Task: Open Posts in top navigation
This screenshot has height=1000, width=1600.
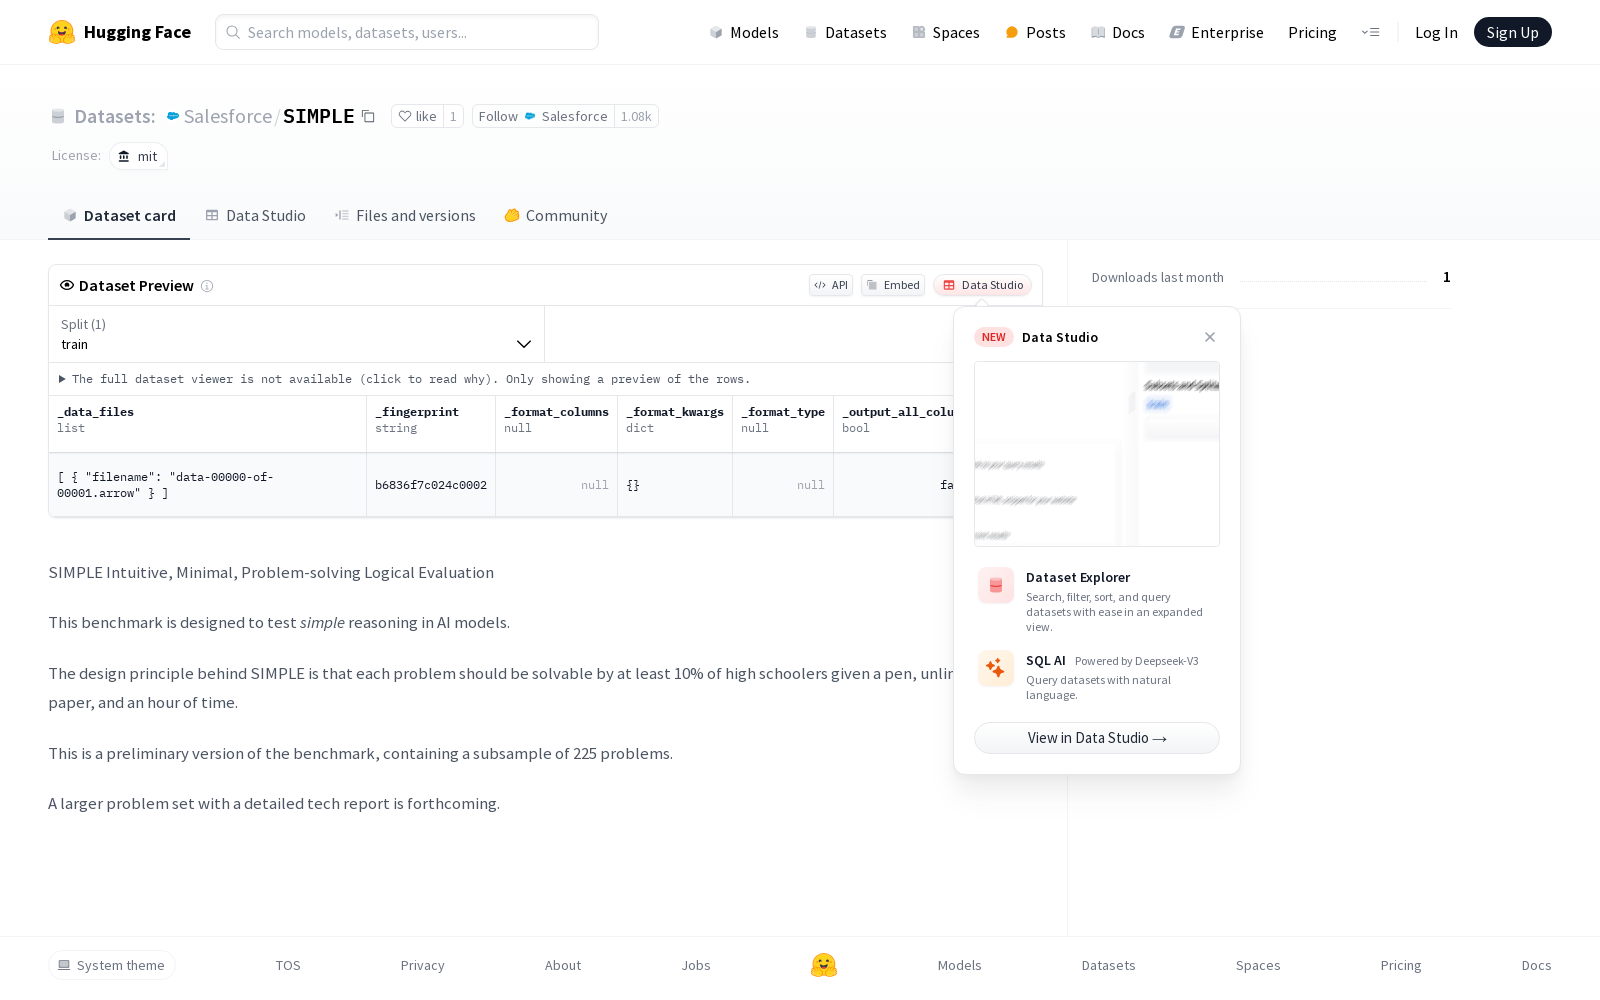Action: point(1035,32)
